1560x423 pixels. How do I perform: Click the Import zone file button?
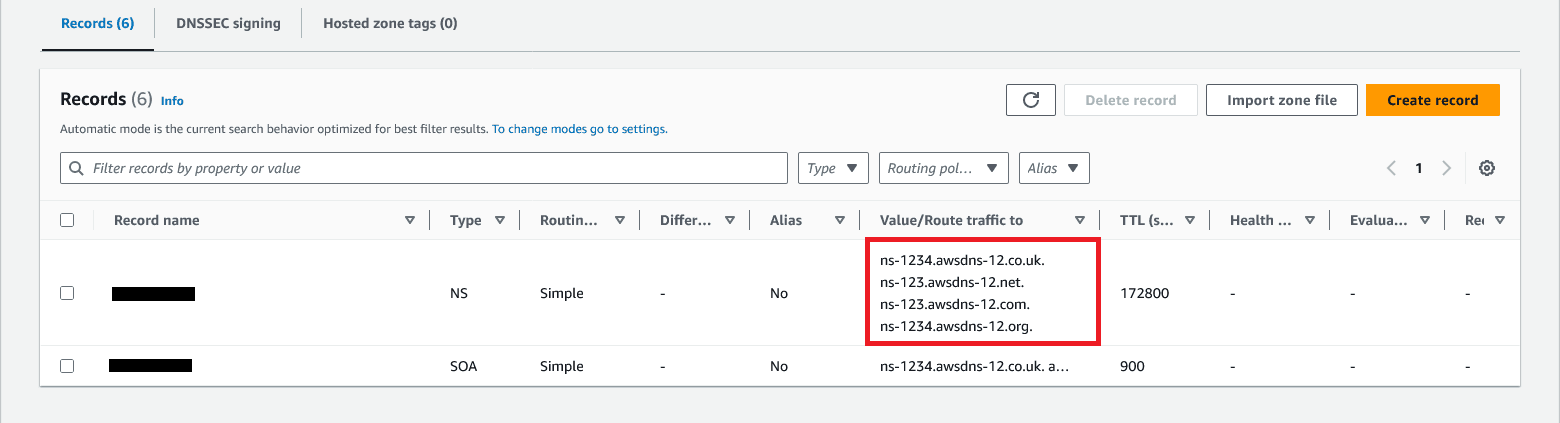[x=1281, y=100]
